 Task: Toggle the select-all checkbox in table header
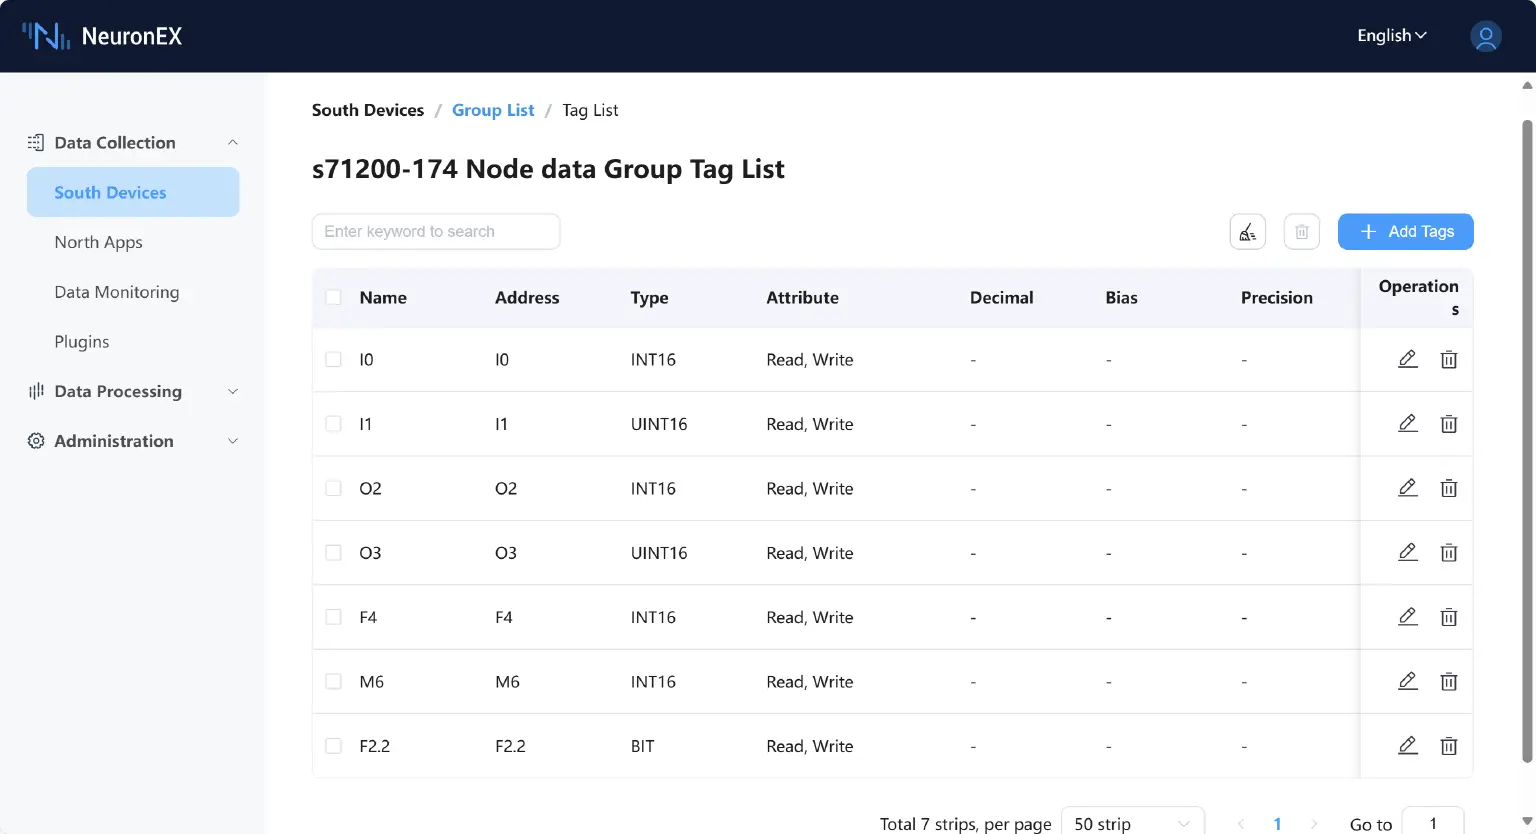[334, 297]
